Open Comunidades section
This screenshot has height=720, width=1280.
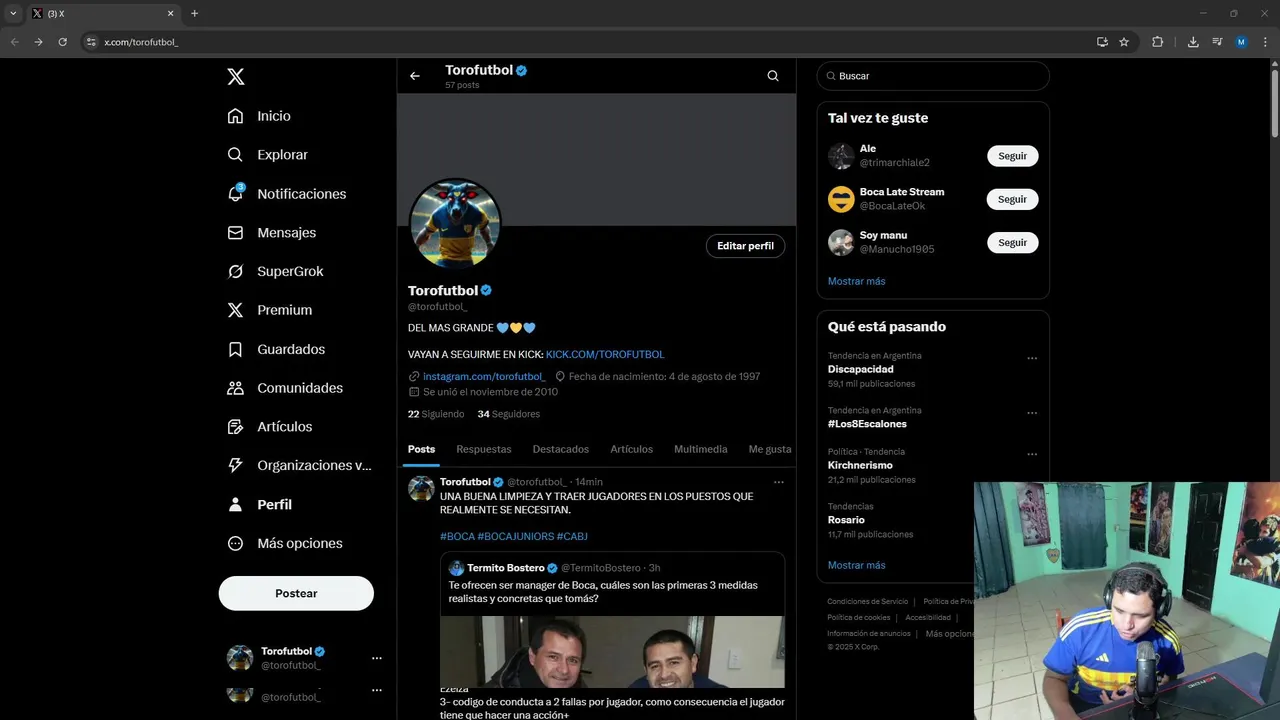click(x=286, y=388)
